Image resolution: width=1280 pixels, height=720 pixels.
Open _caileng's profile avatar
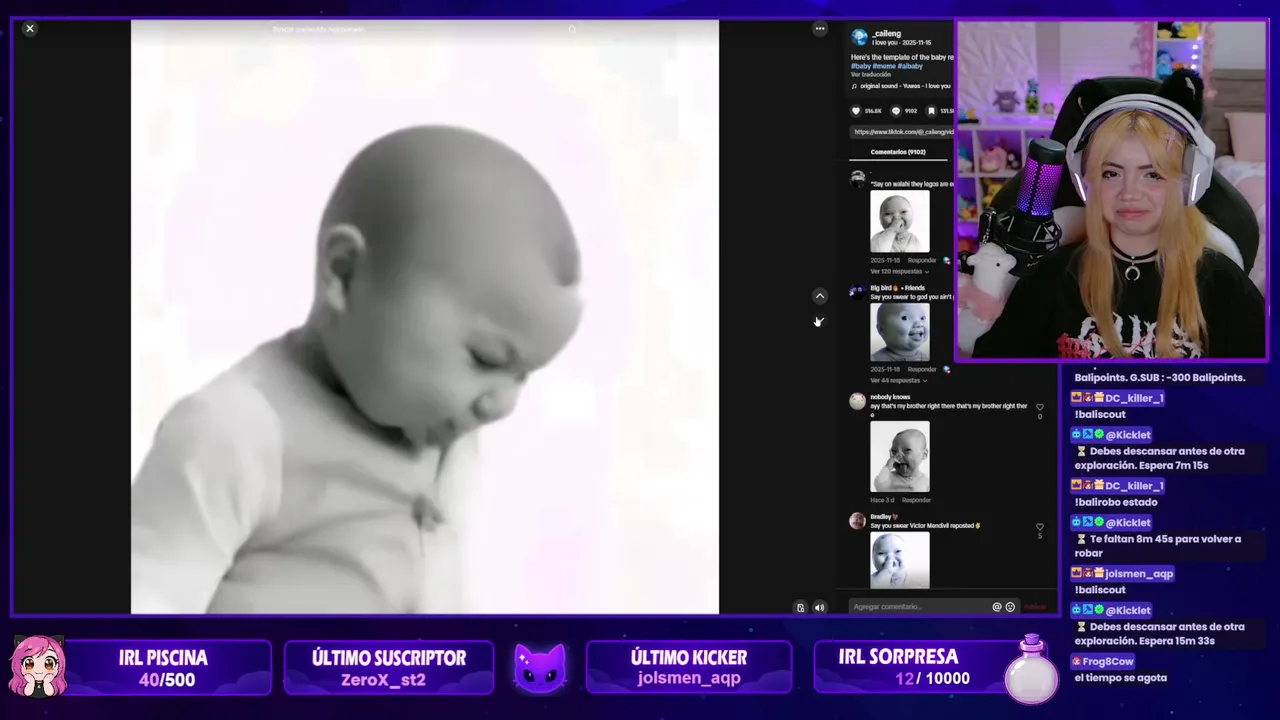[859, 37]
